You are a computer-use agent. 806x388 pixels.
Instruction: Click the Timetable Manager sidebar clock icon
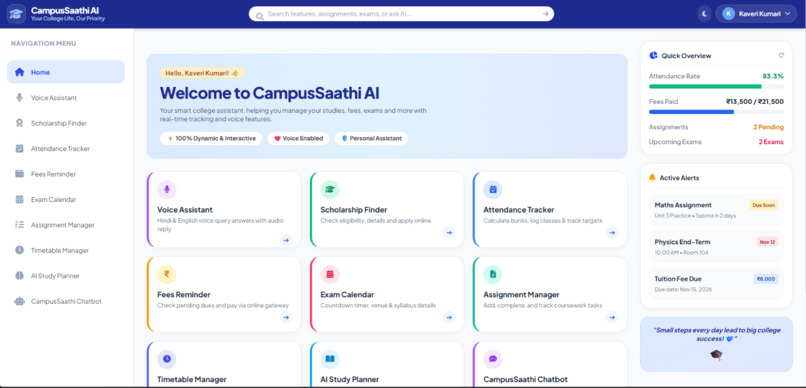tap(20, 250)
